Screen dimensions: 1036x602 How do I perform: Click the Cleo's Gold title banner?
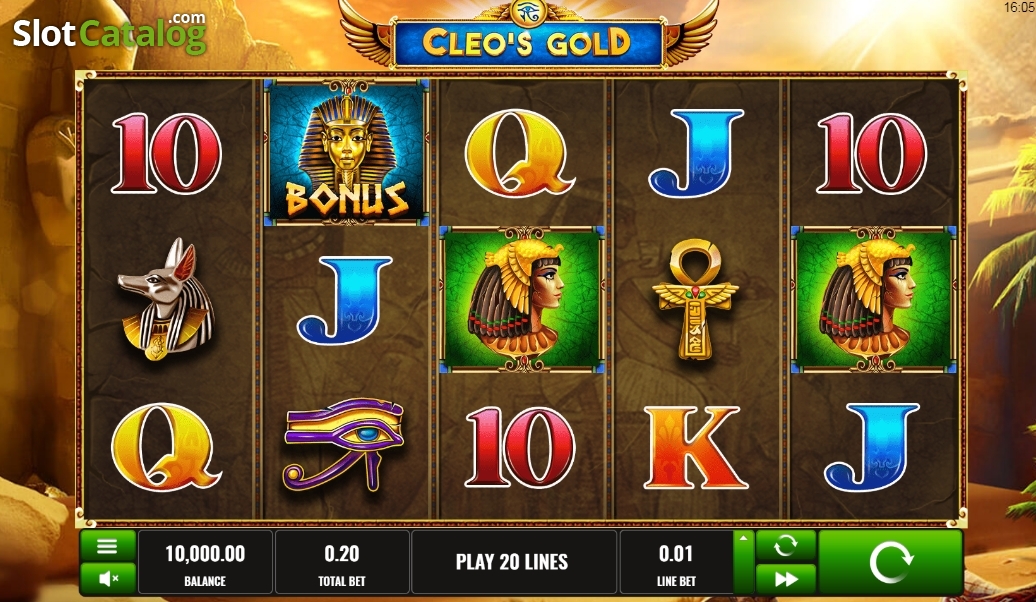pos(527,43)
